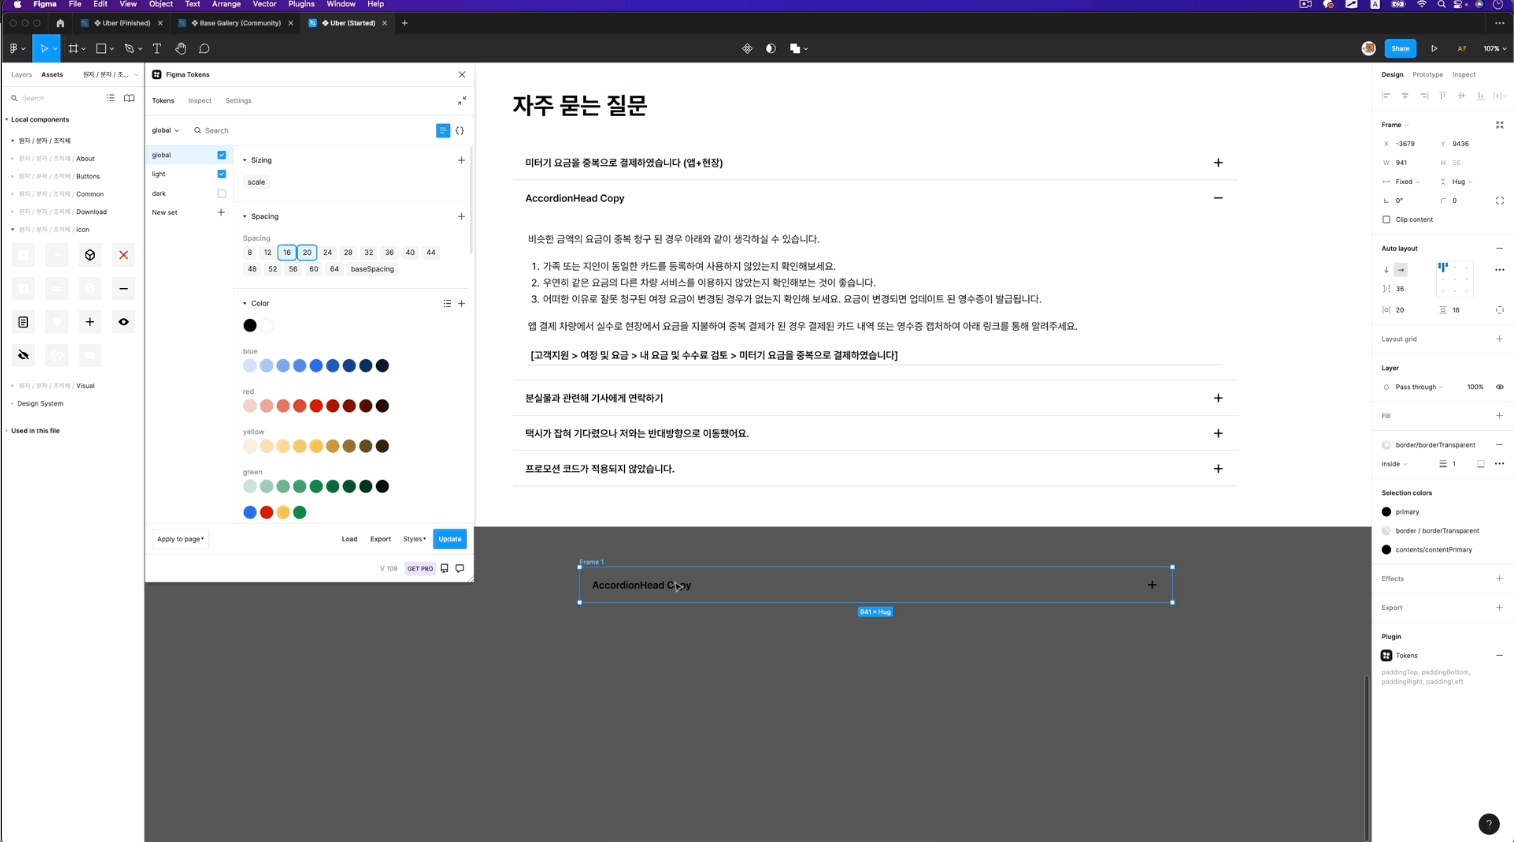Collapse the Sizing token group

click(x=245, y=160)
